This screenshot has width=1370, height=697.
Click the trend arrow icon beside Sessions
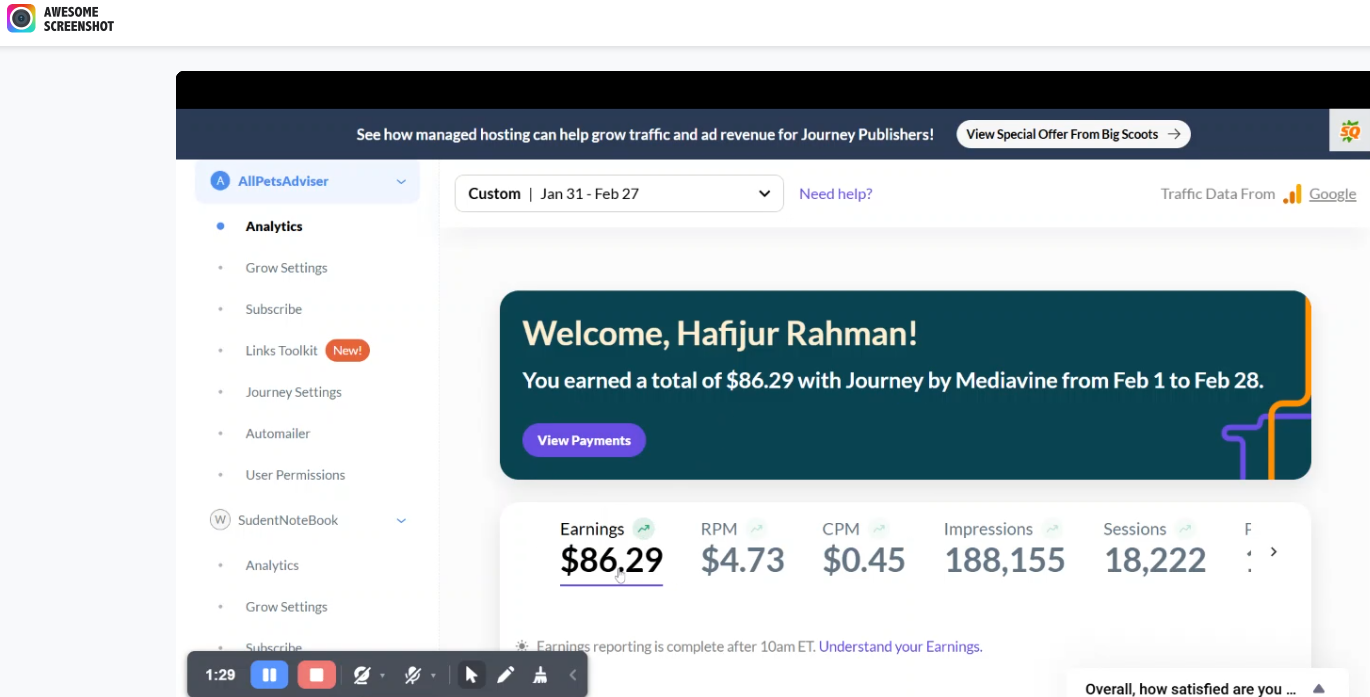(1186, 529)
